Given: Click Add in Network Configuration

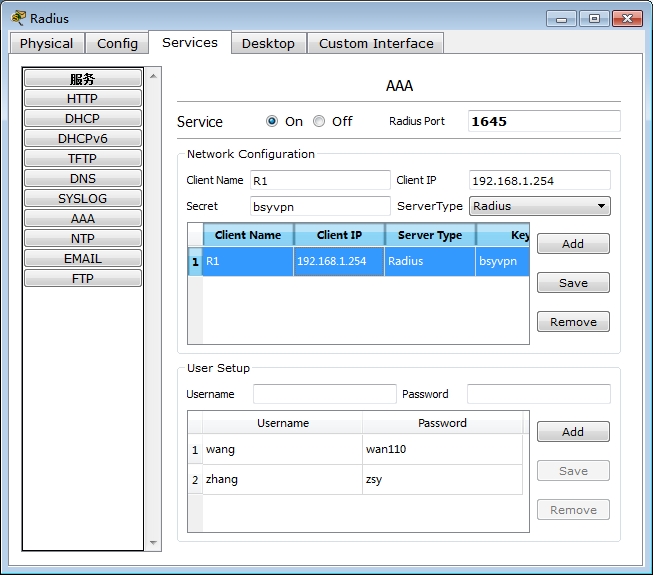Looking at the screenshot, I should pyautogui.click(x=573, y=244).
